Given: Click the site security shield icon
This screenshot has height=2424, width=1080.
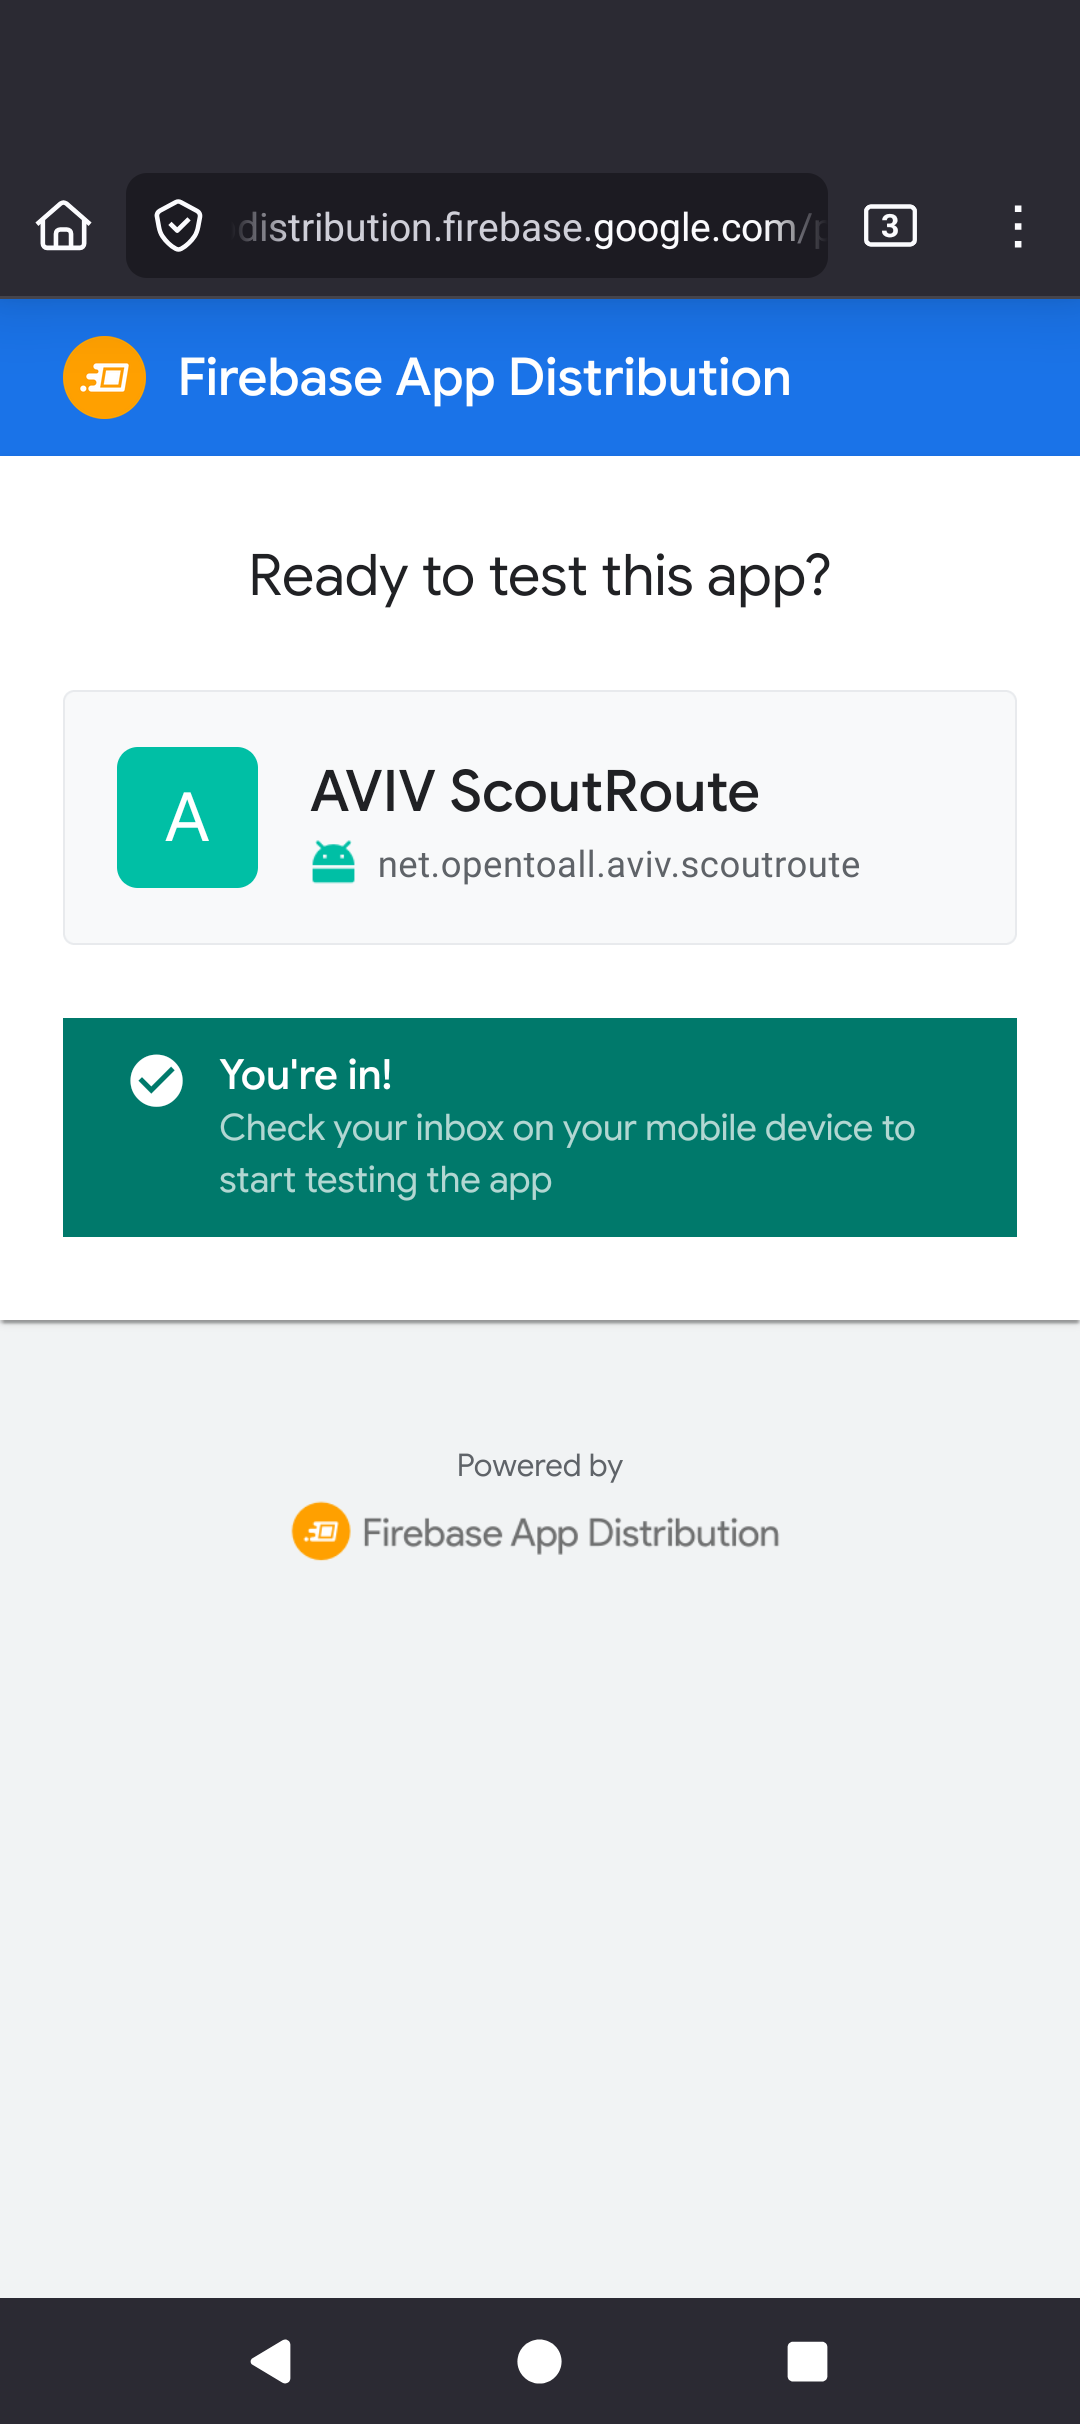Looking at the screenshot, I should tap(178, 226).
